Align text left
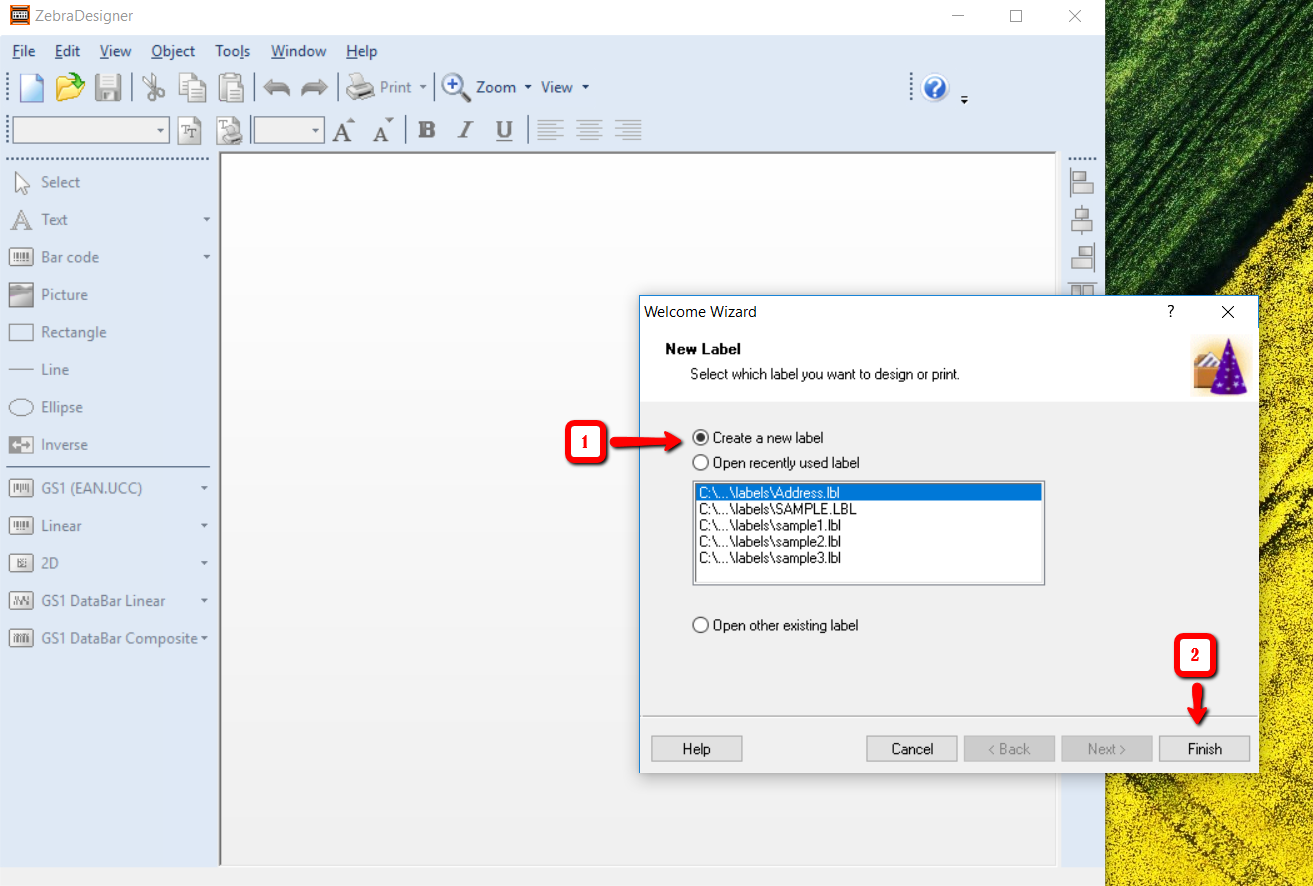The width and height of the screenshot is (1313, 886). click(550, 130)
